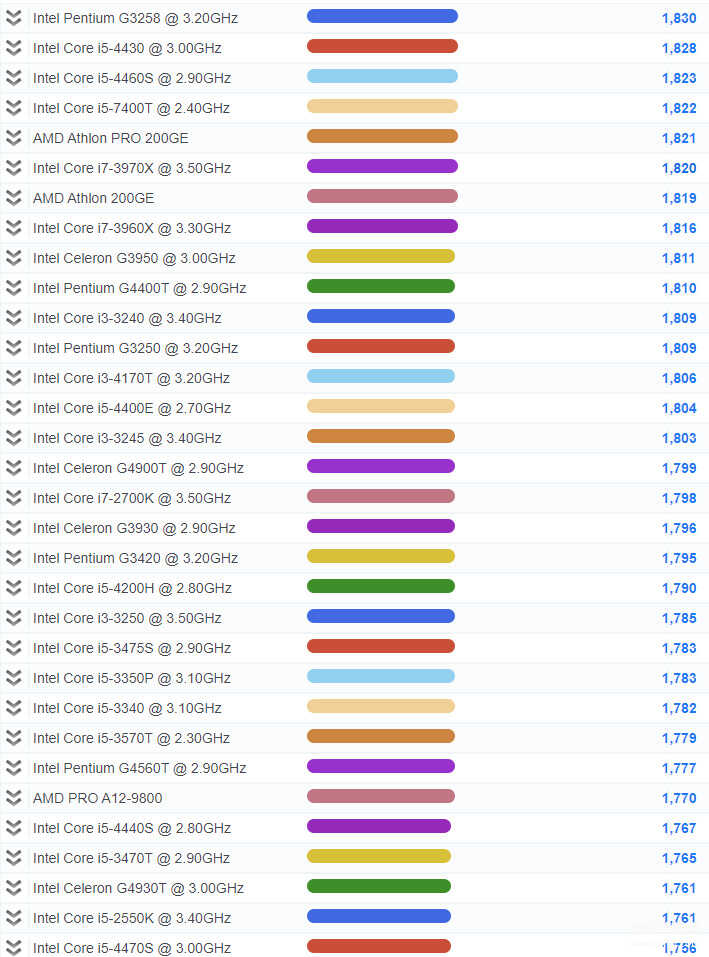Click the score 1,790 for Core i5-4200H
The height and width of the screenshot is (957, 709).
point(679,588)
